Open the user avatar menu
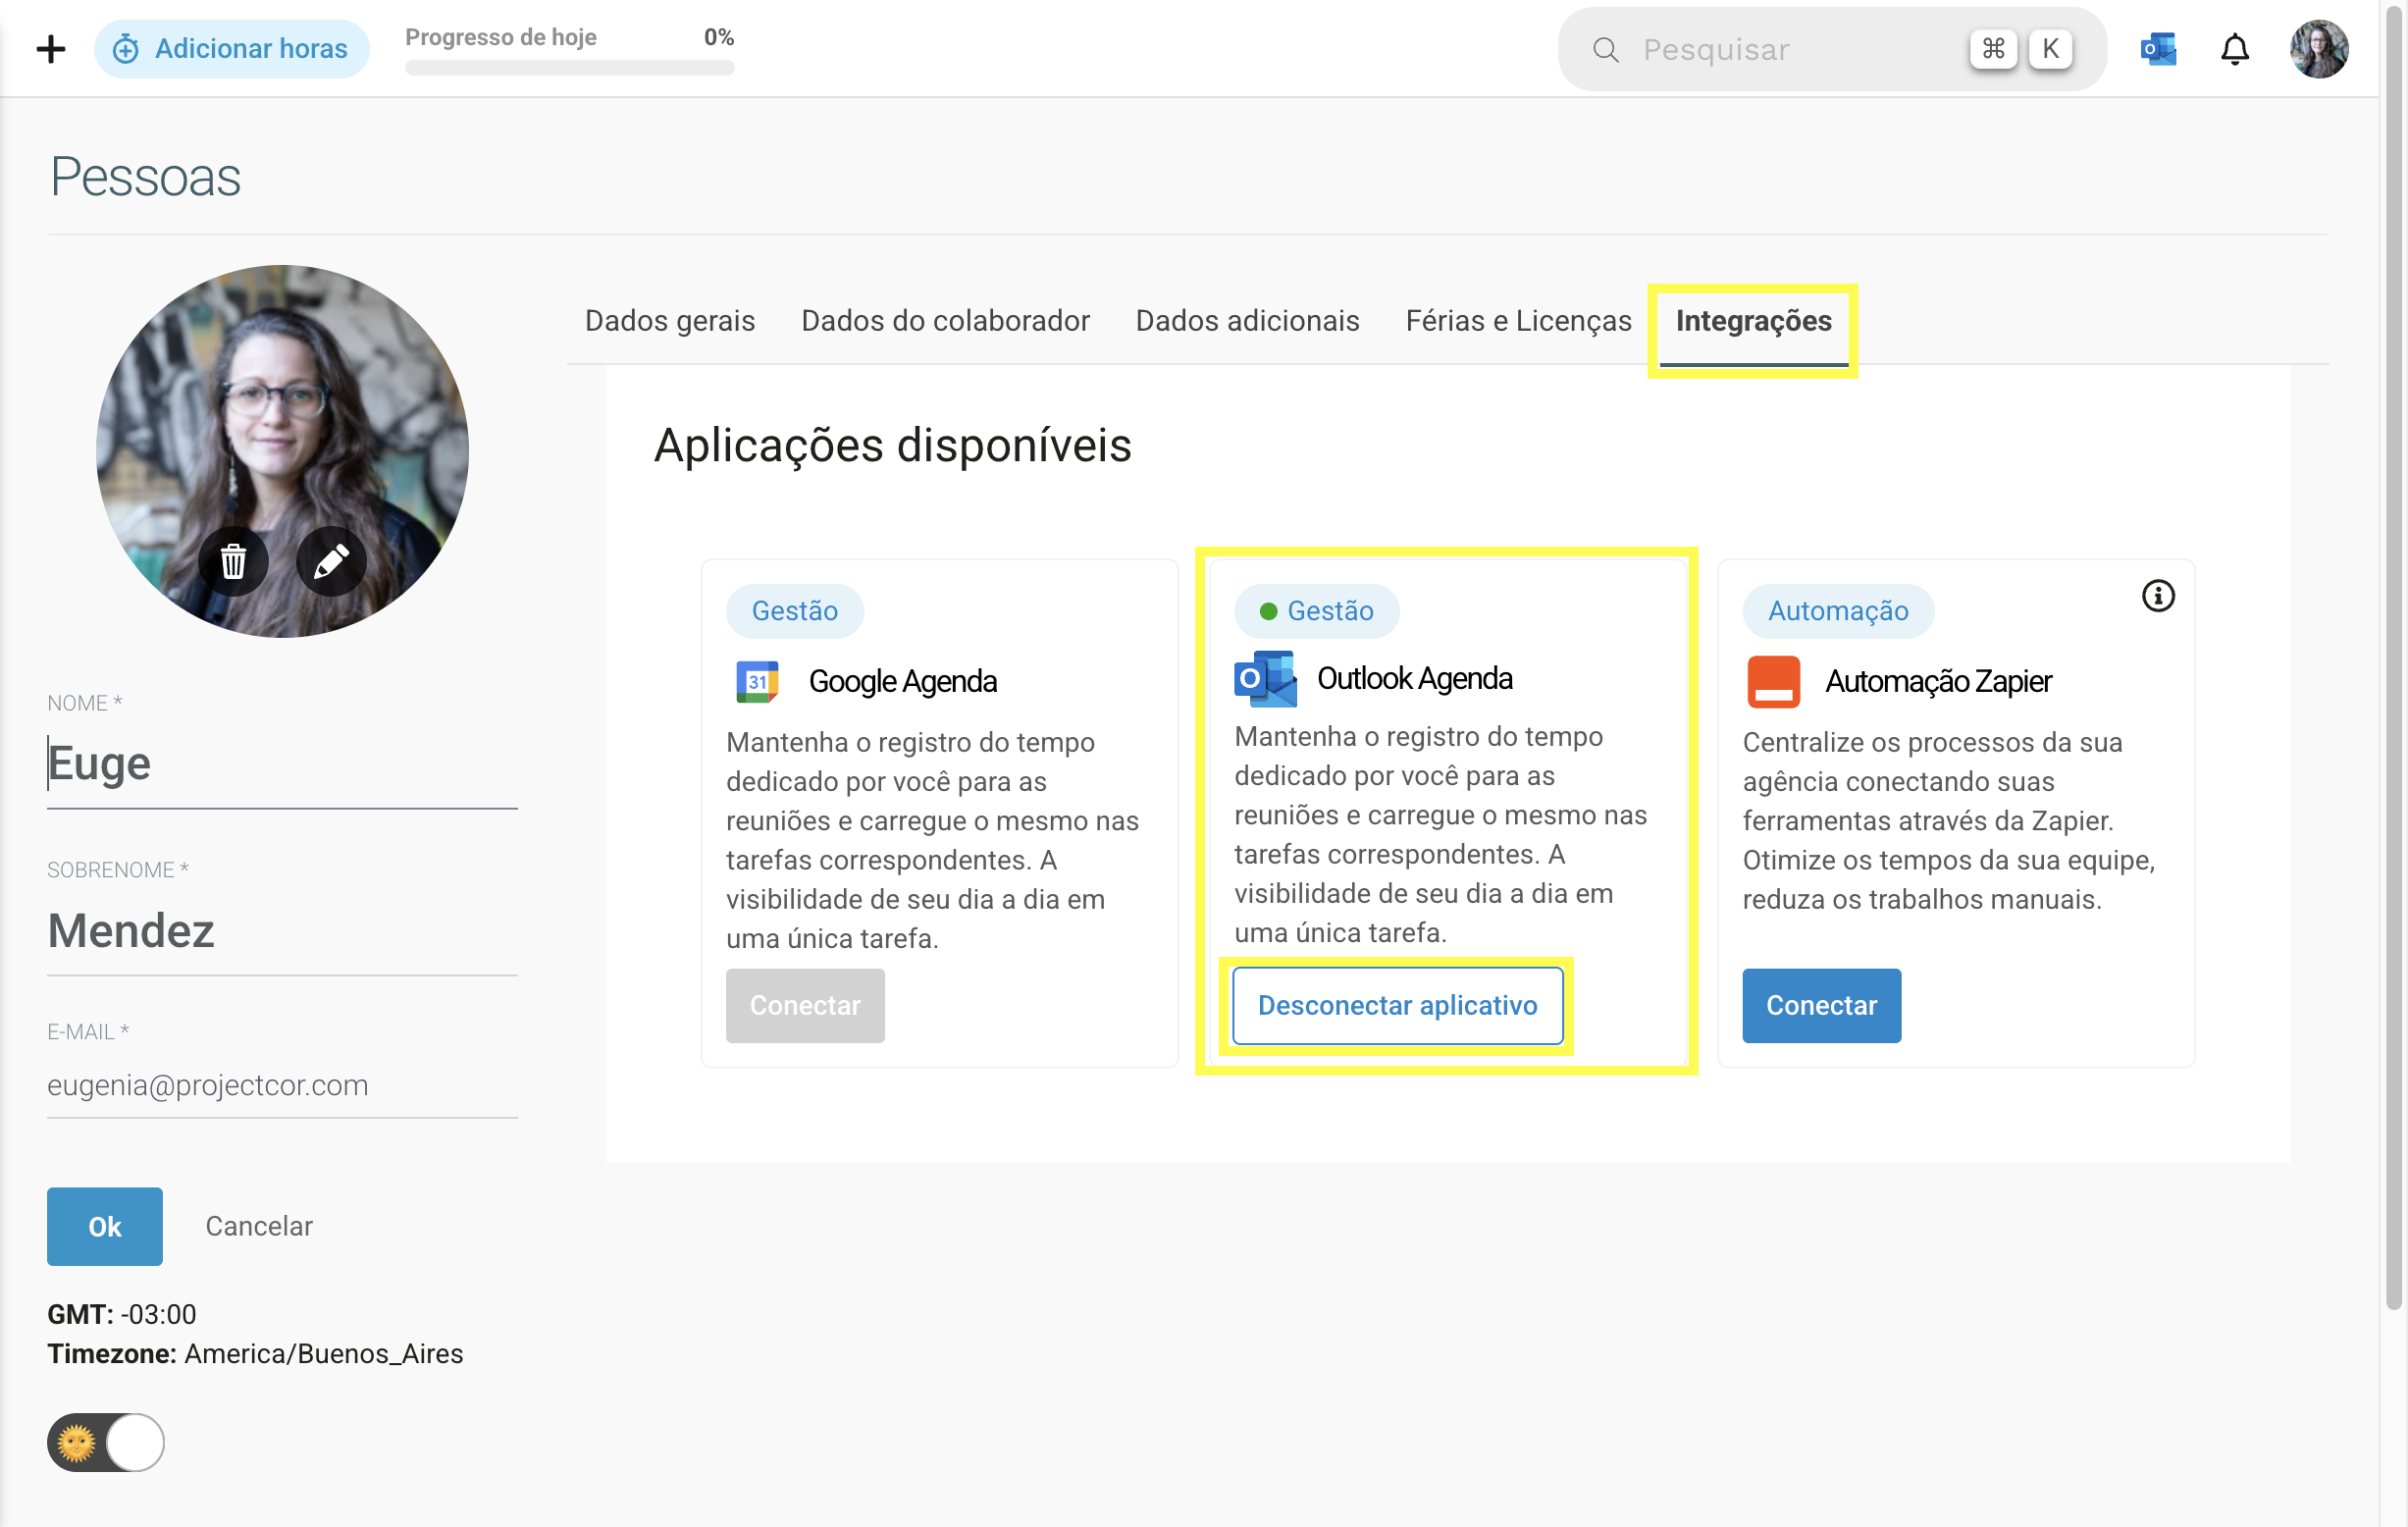The width and height of the screenshot is (2408, 1527). (x=2318, y=48)
